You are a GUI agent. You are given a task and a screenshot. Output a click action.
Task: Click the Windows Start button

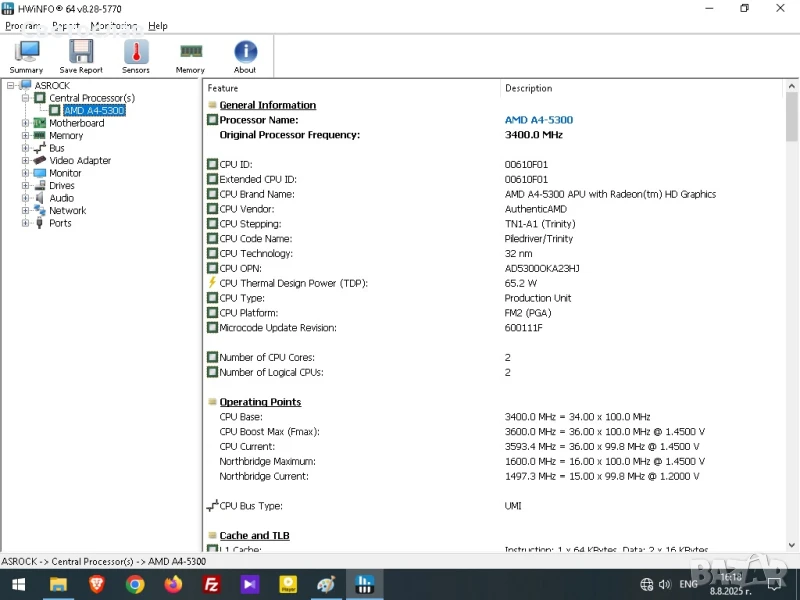[18, 584]
